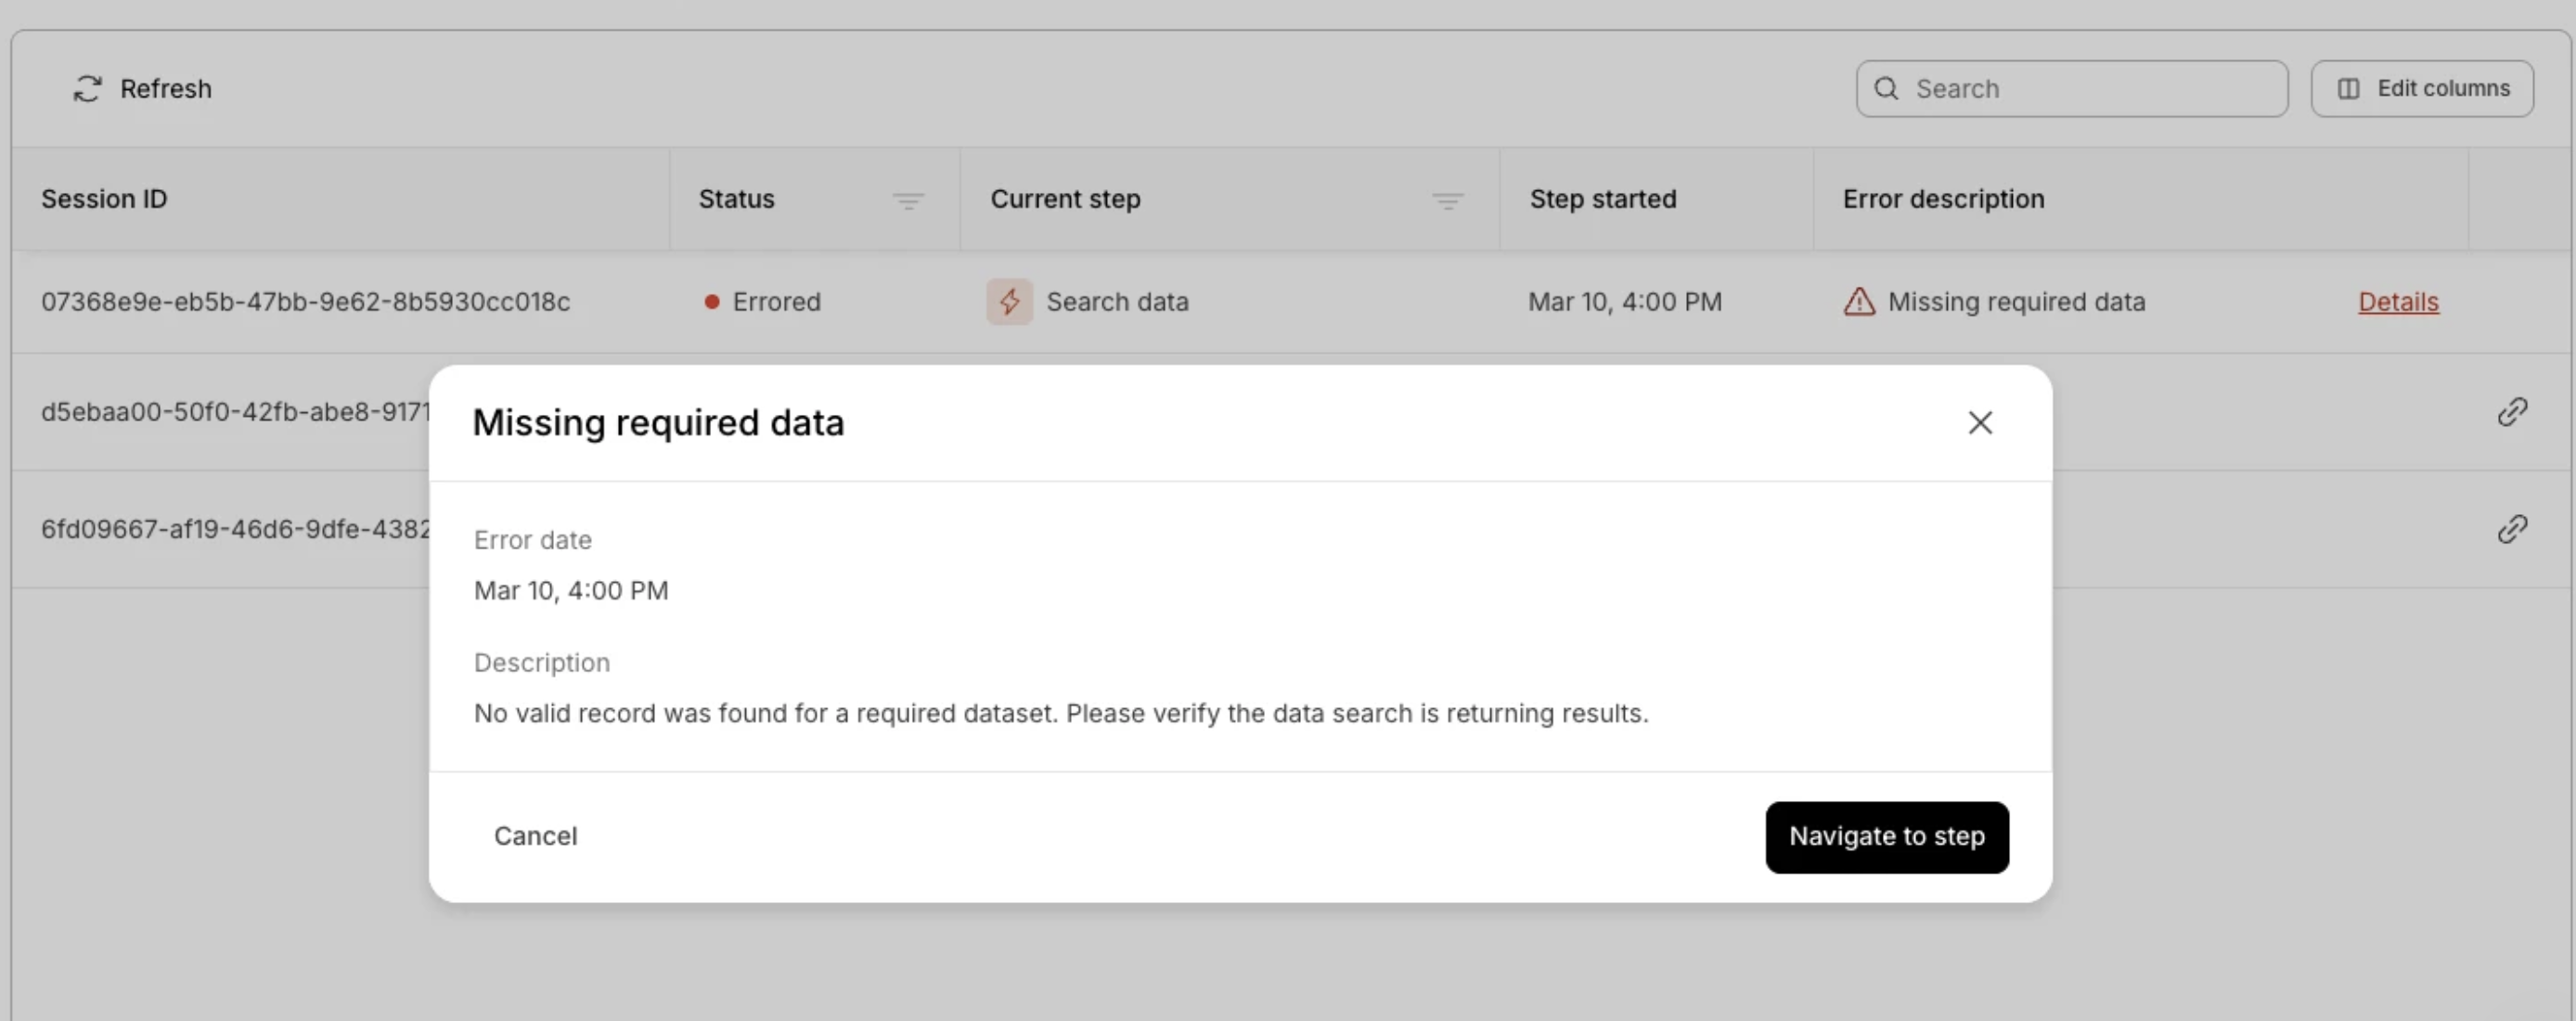The image size is (2576, 1021).
Task: Click the Refresh icon
Action: point(87,89)
